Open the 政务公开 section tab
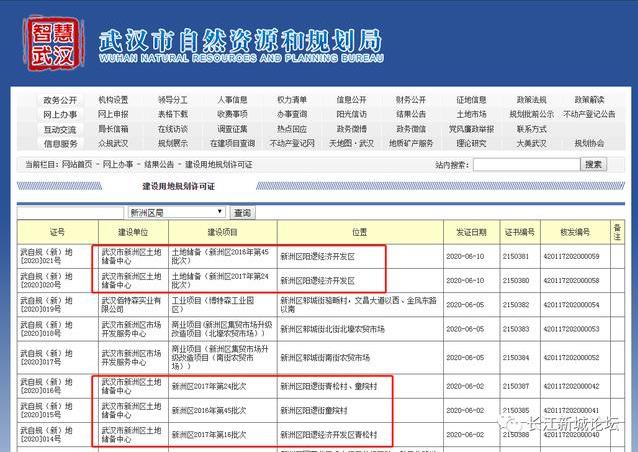 coord(60,100)
